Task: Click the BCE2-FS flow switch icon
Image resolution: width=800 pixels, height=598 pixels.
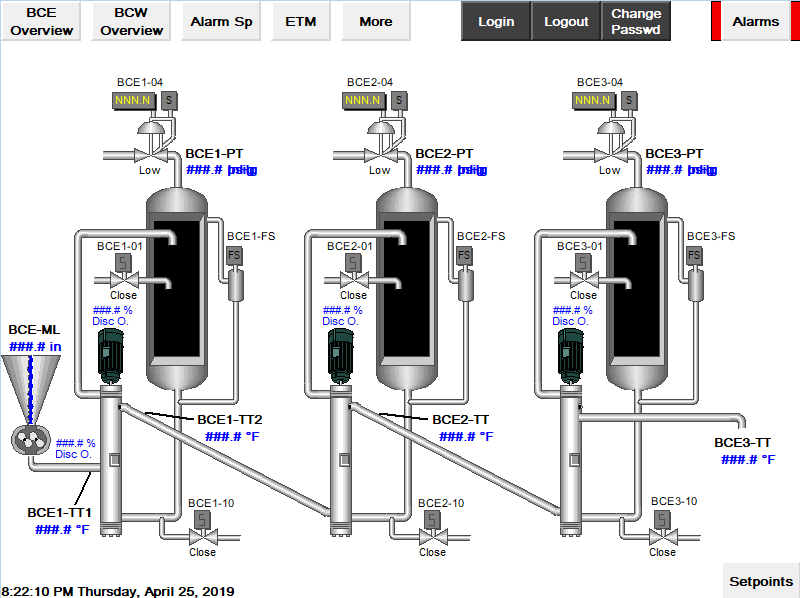Action: point(464,255)
